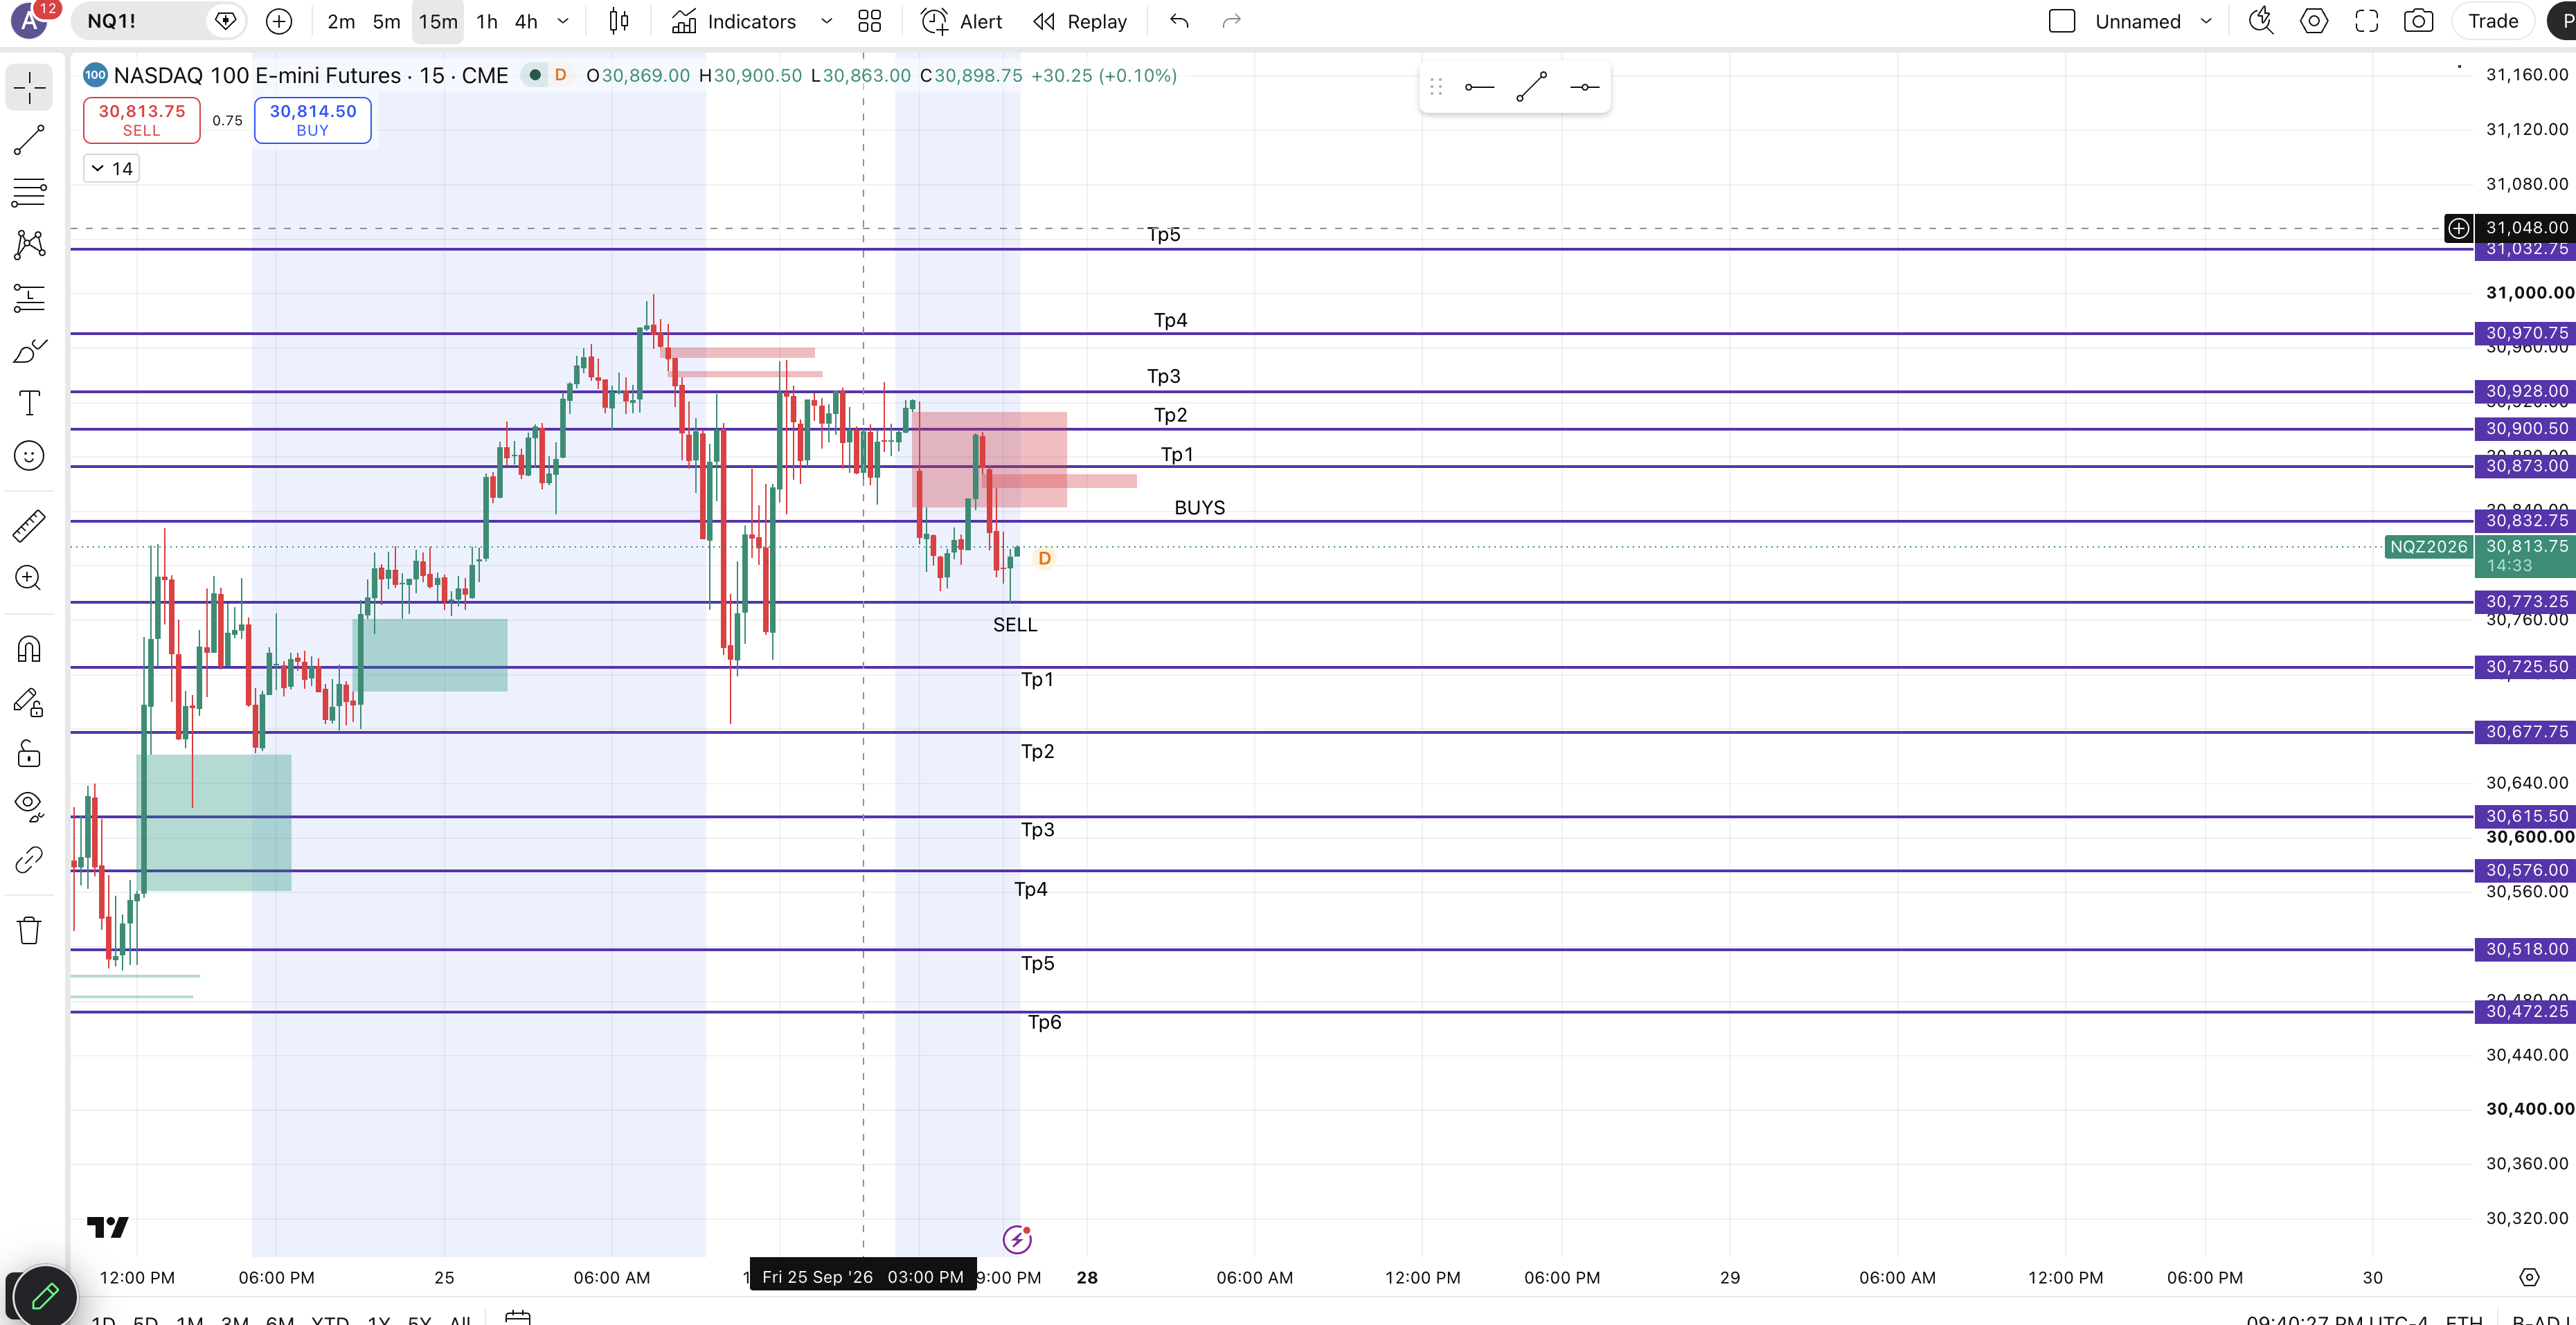Click the BUY 30,814.50 button
The height and width of the screenshot is (1325, 2576).
click(x=313, y=120)
